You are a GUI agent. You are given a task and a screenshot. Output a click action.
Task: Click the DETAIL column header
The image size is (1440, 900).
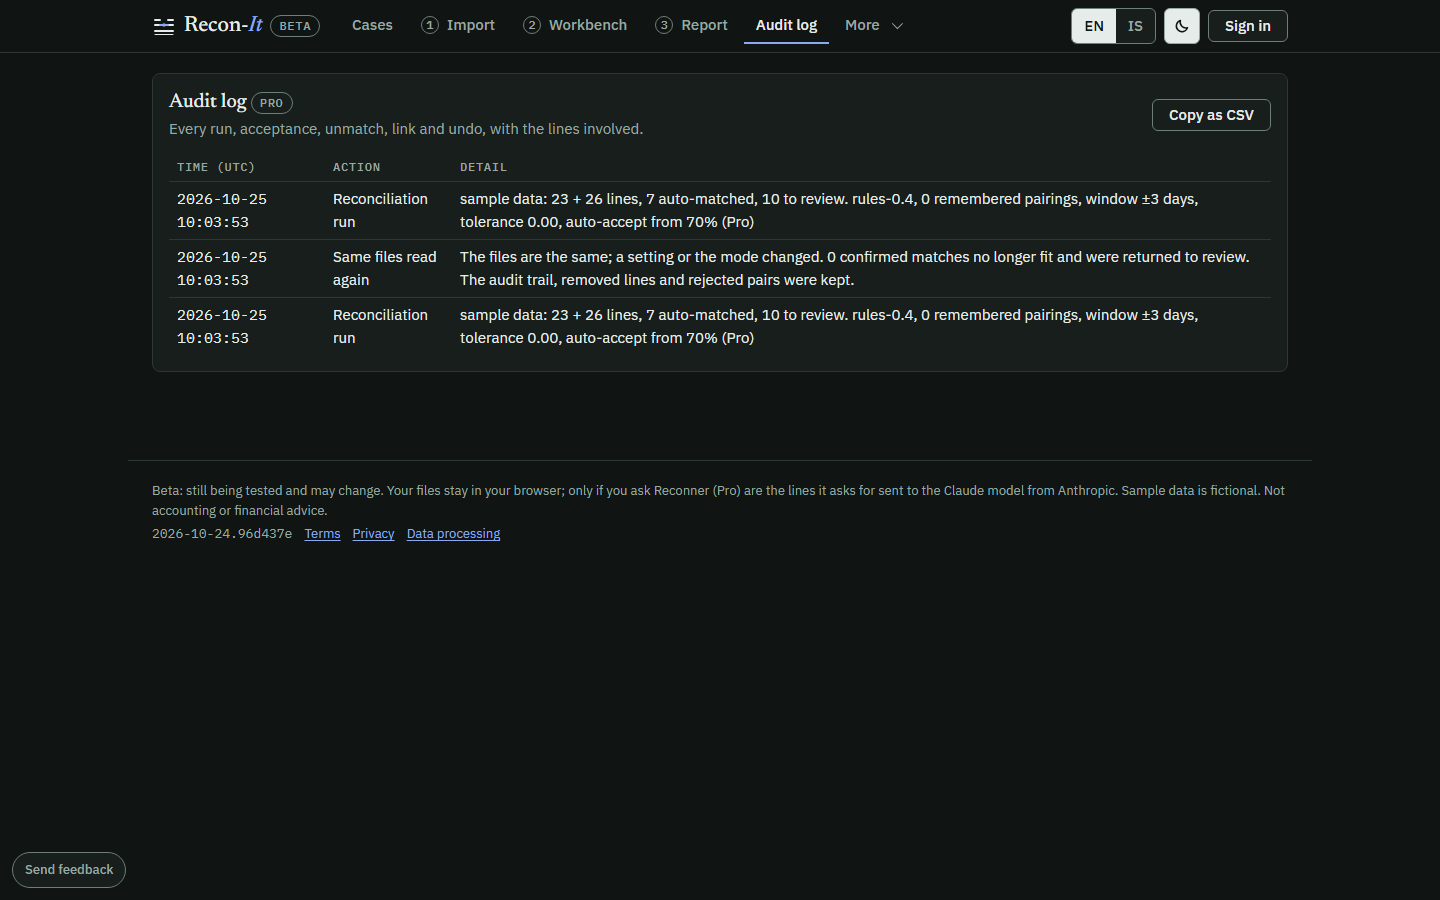484,167
